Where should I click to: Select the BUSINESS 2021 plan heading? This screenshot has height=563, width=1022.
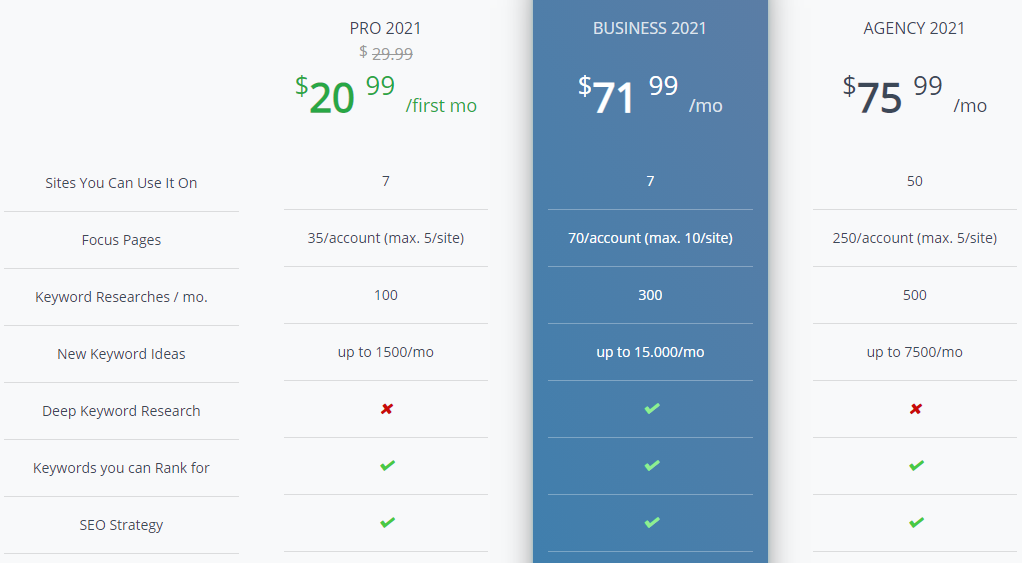tap(650, 28)
